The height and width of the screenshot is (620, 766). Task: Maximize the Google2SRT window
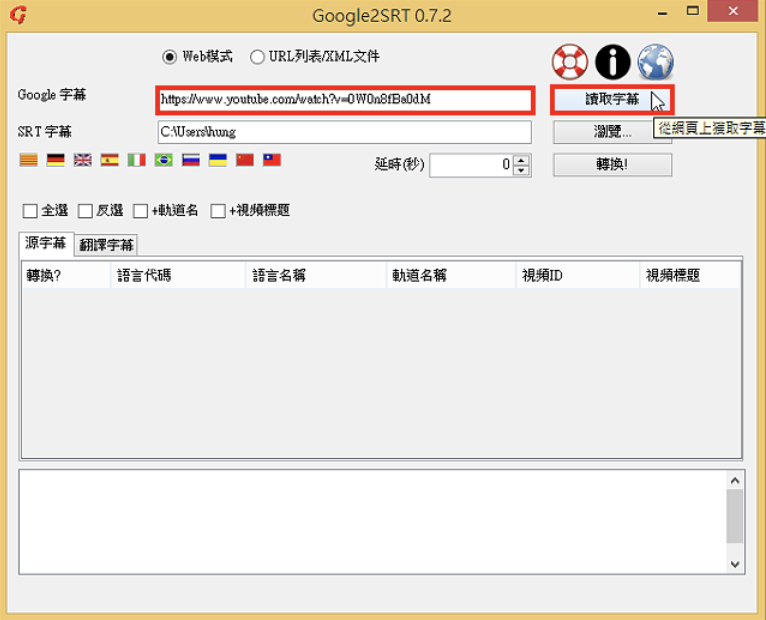693,11
